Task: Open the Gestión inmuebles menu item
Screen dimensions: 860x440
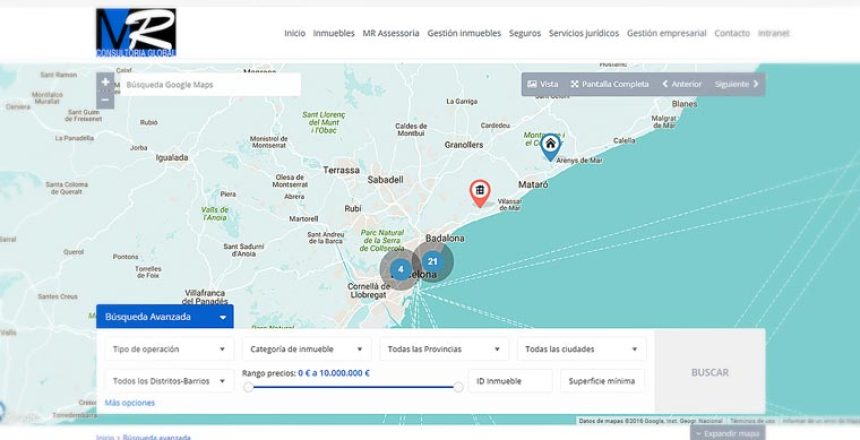Action: pyautogui.click(x=464, y=33)
